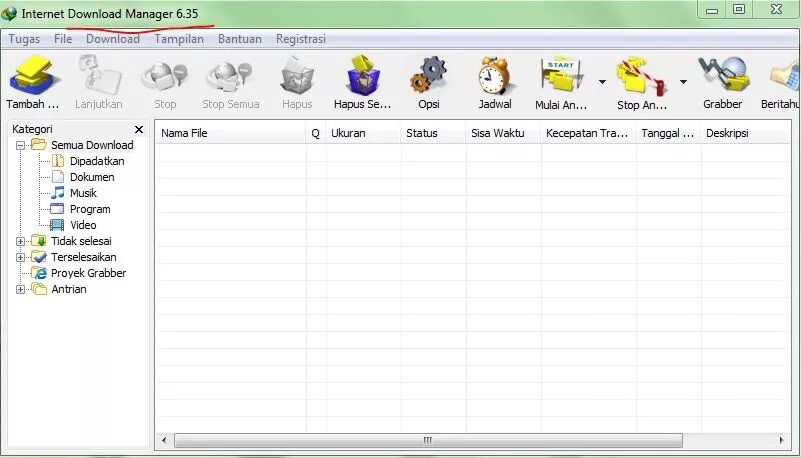Screen dimensions: 801x458
Task: Open the Registrasi menu
Action: 301,39
